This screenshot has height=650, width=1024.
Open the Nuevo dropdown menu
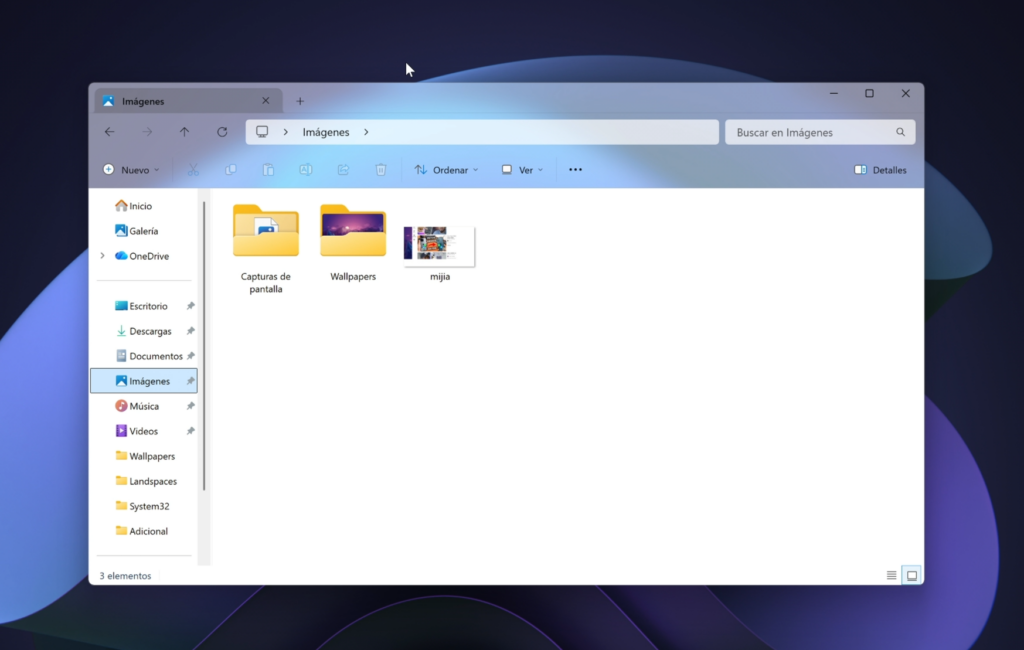131,170
